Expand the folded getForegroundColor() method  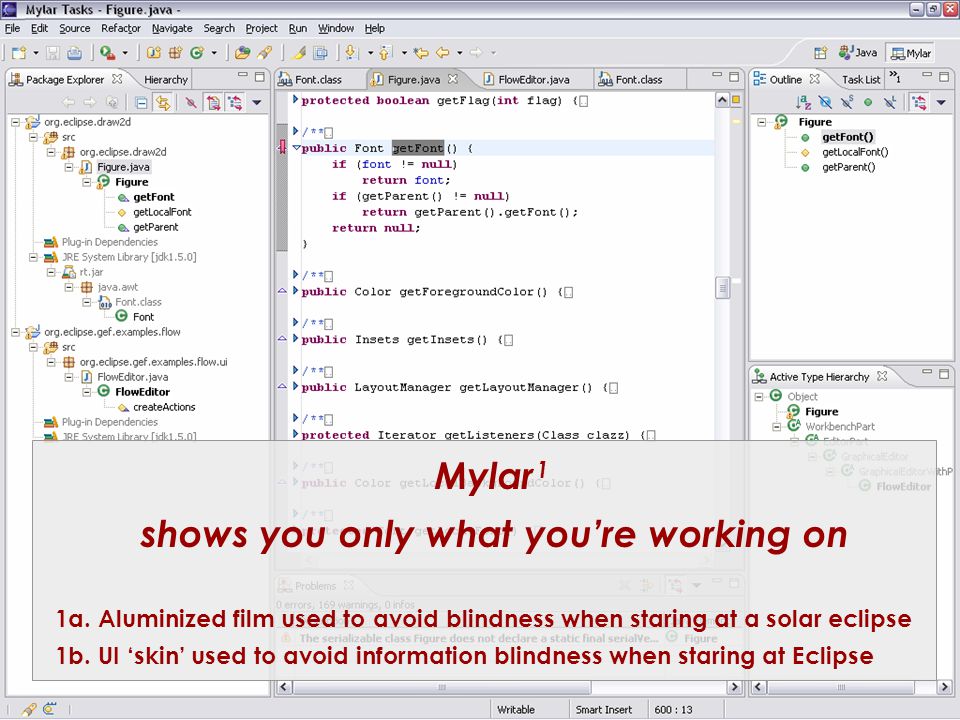click(x=296, y=291)
